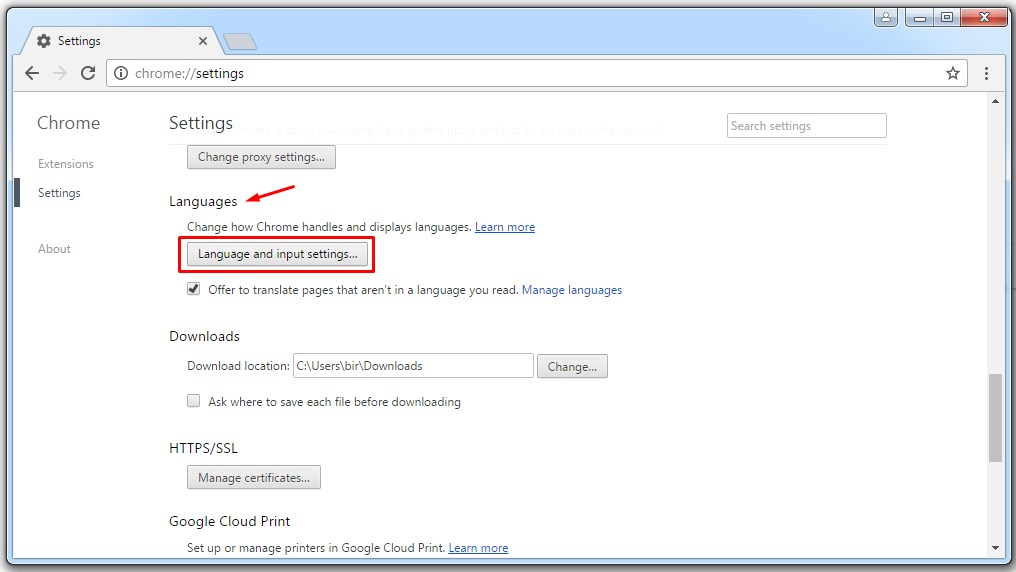Open the Chrome three-dot menu
Screen dimensions: 1016x572
(986, 73)
